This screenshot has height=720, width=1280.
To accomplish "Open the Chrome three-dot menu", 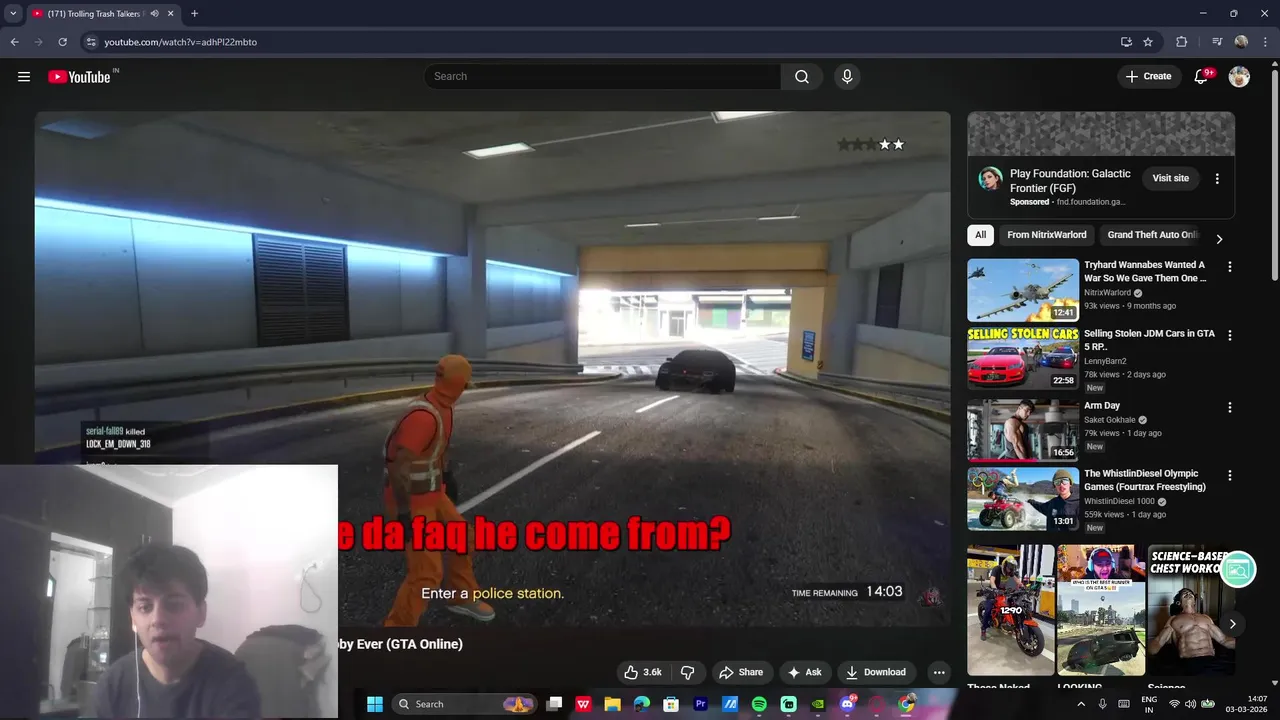I will pos(1265,42).
